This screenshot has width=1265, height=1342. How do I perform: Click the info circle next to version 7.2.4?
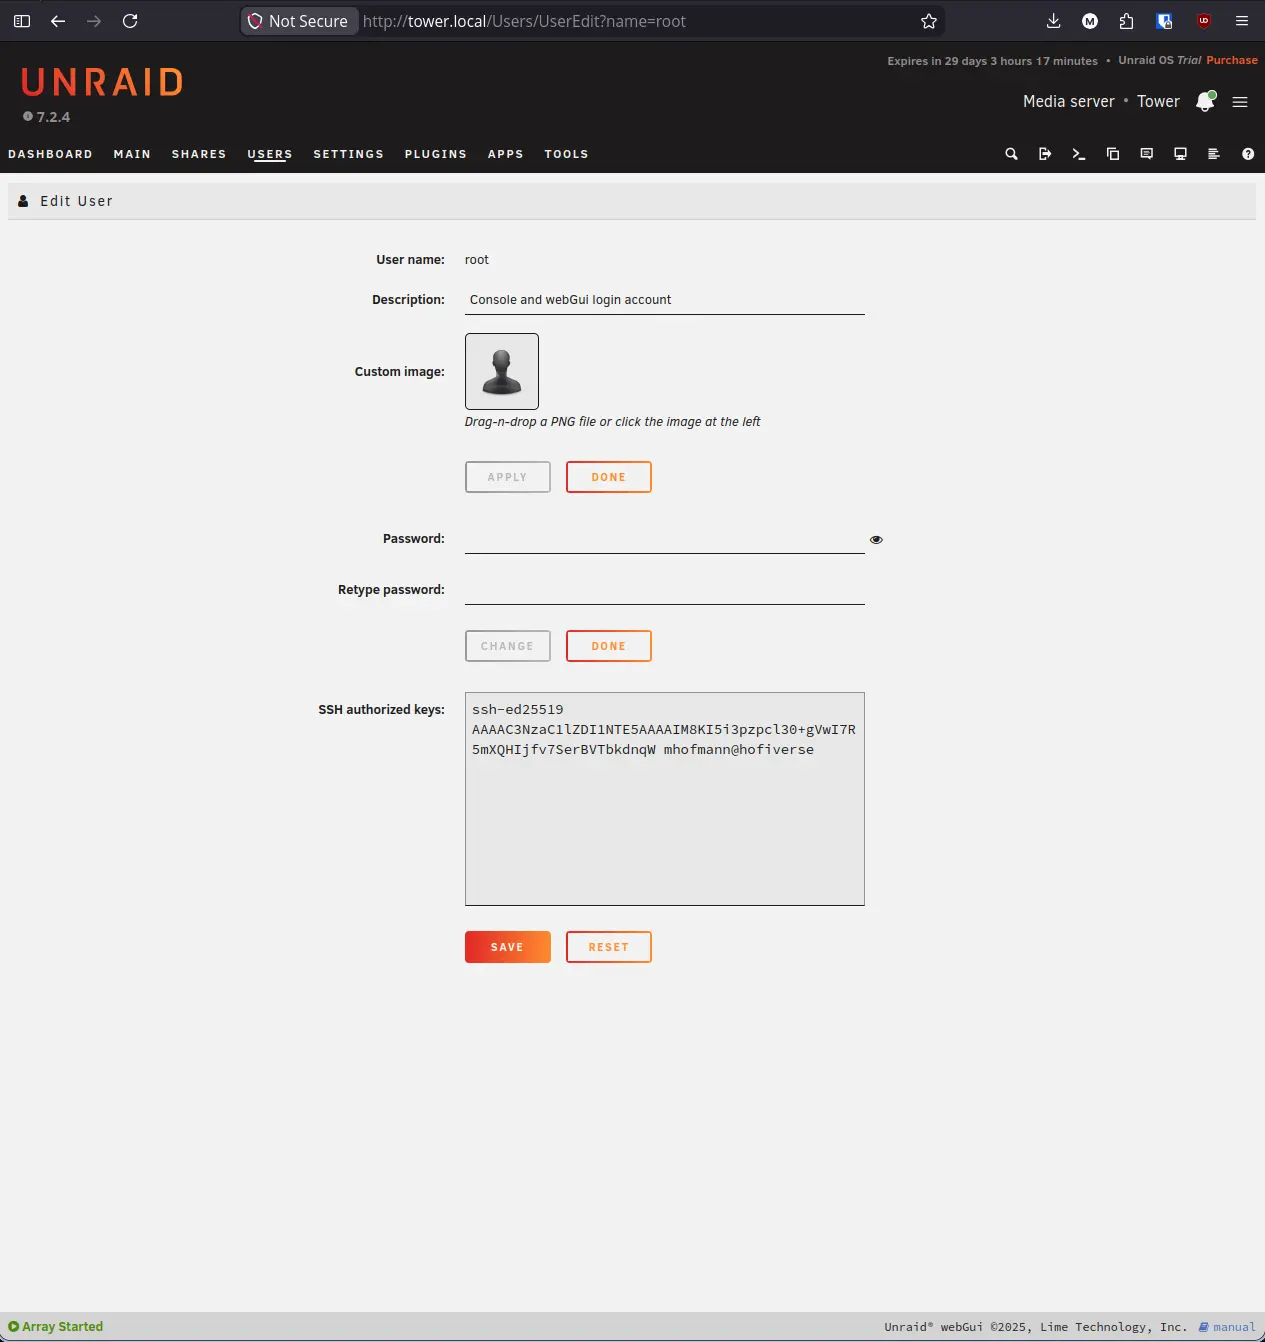pyautogui.click(x=28, y=117)
